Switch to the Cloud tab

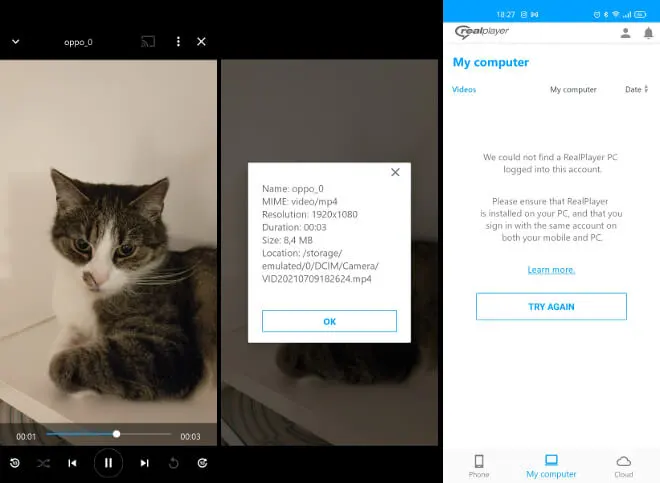pyautogui.click(x=623, y=466)
